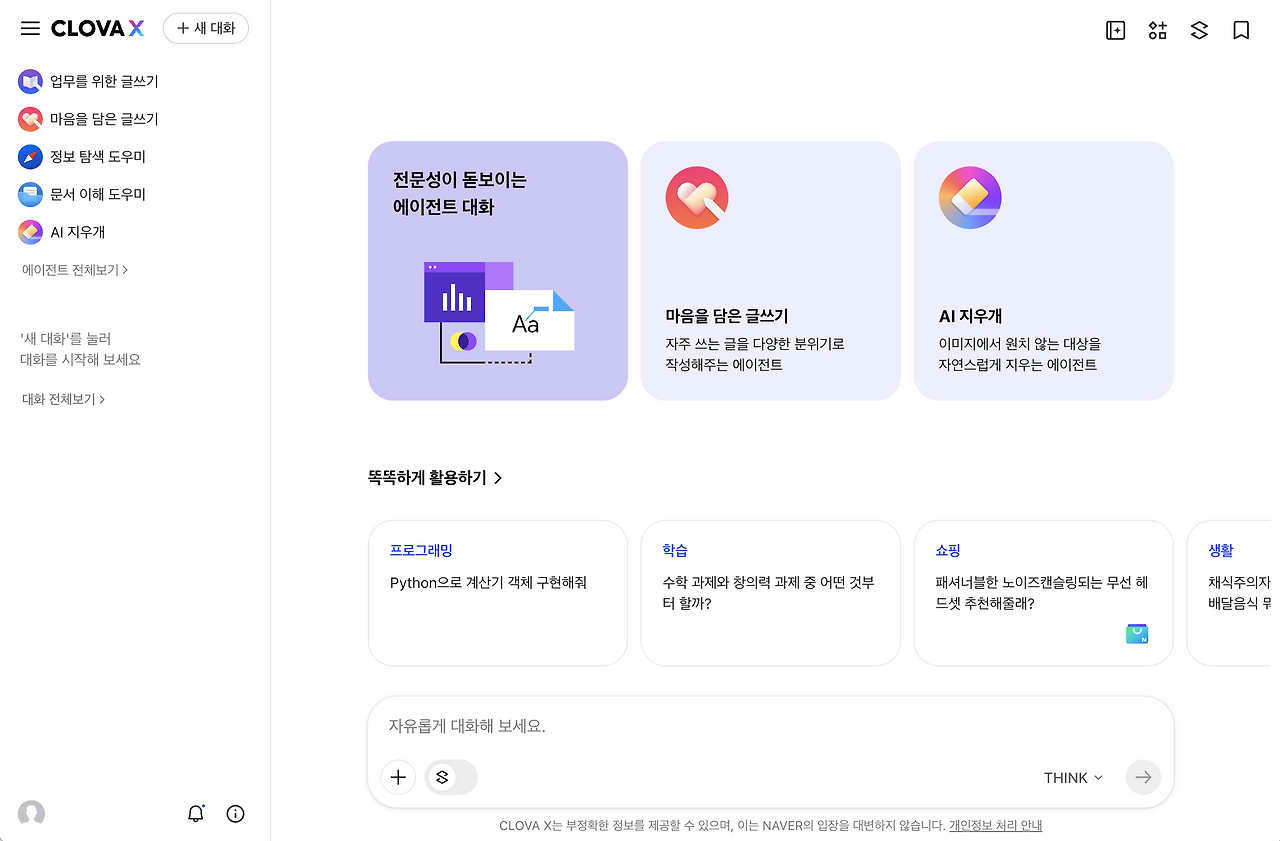Send message with arrow button

coord(1143,777)
